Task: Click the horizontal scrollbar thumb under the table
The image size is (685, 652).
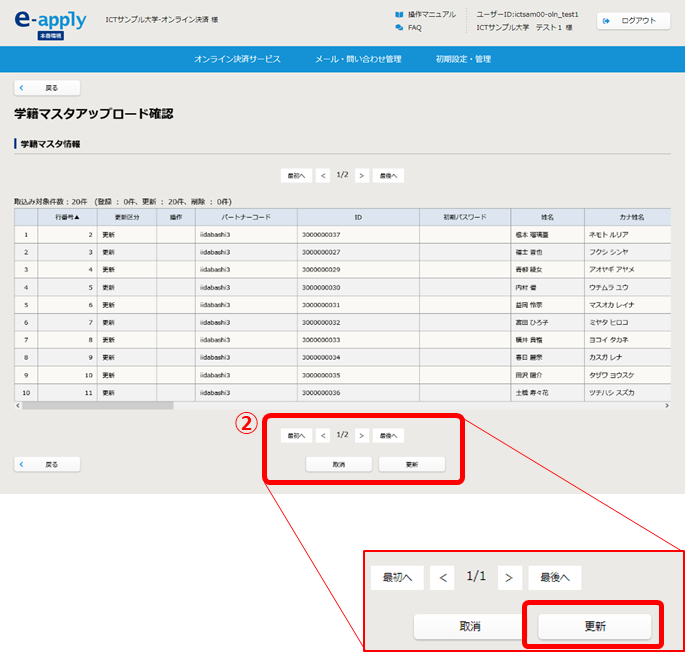Action: [98, 406]
